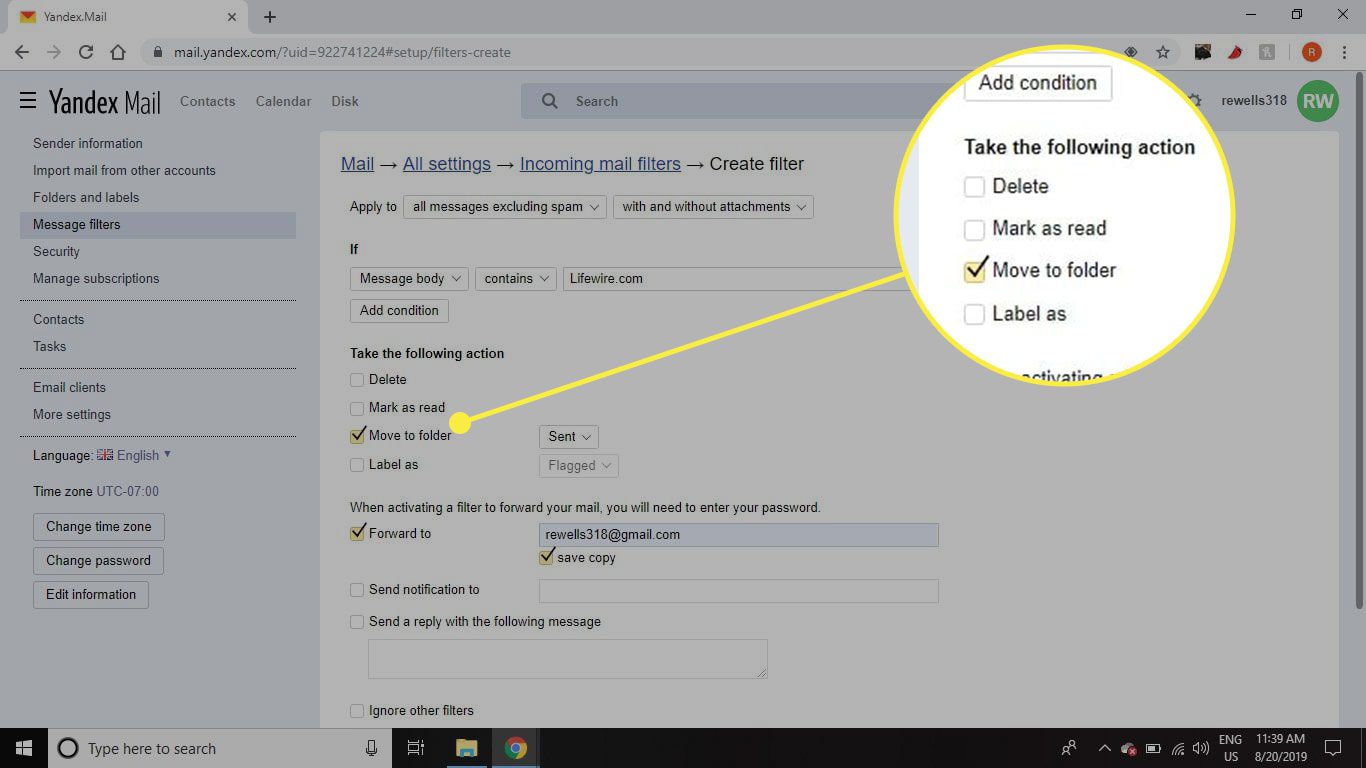Open the RW account avatar
Image resolution: width=1366 pixels, height=768 pixels.
pyautogui.click(x=1318, y=101)
